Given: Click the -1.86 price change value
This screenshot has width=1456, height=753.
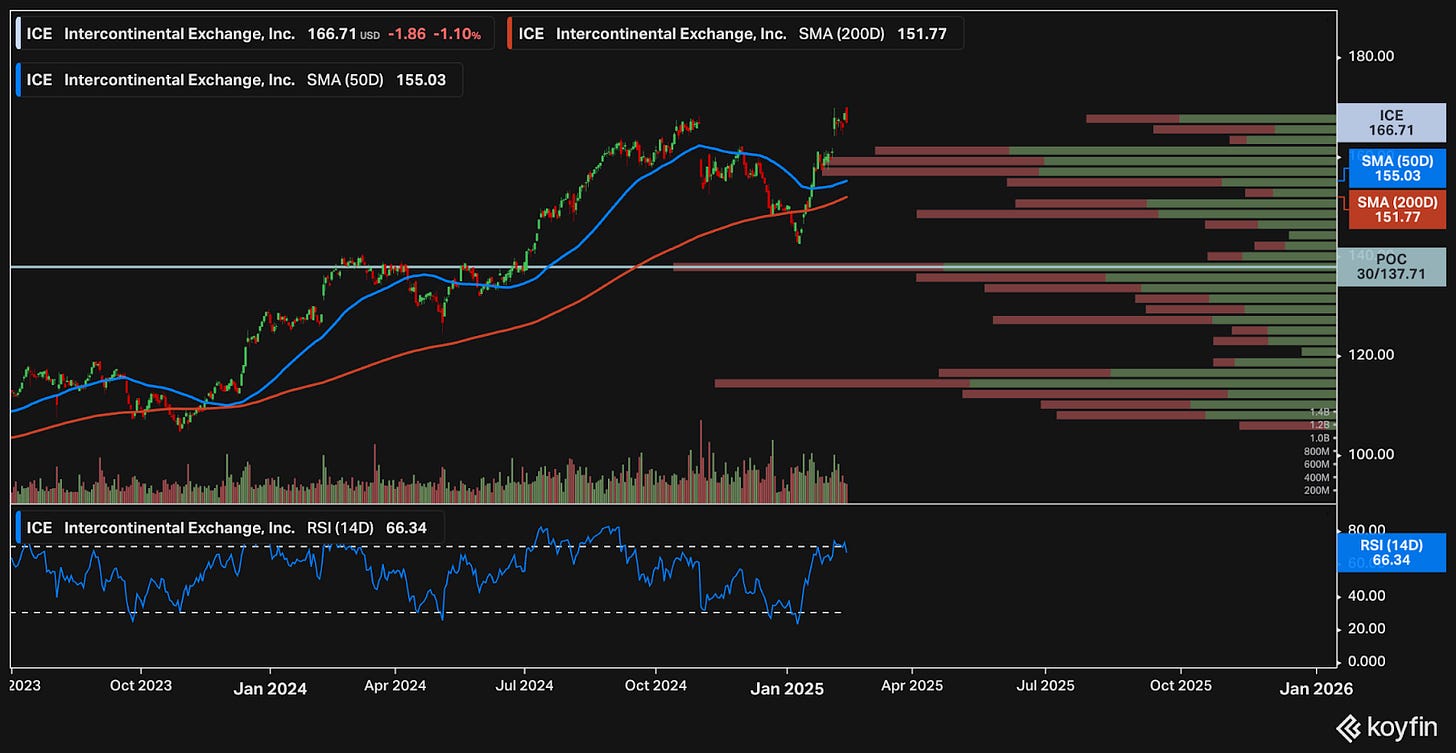Looking at the screenshot, I should [x=406, y=34].
